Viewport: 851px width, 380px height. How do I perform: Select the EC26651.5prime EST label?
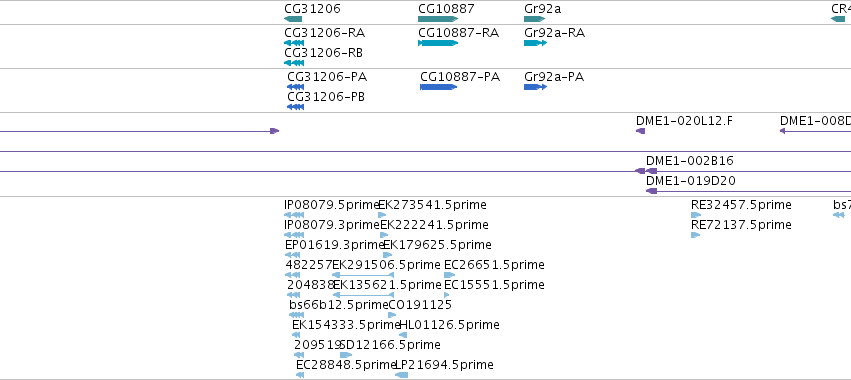(494, 265)
